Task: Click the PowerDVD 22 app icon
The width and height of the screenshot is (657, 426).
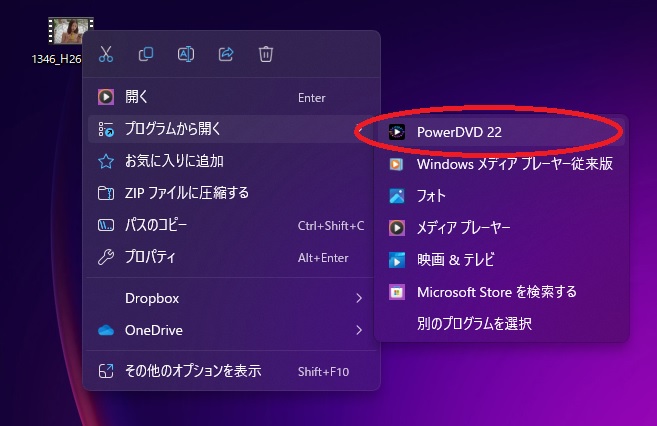Action: pyautogui.click(x=396, y=132)
